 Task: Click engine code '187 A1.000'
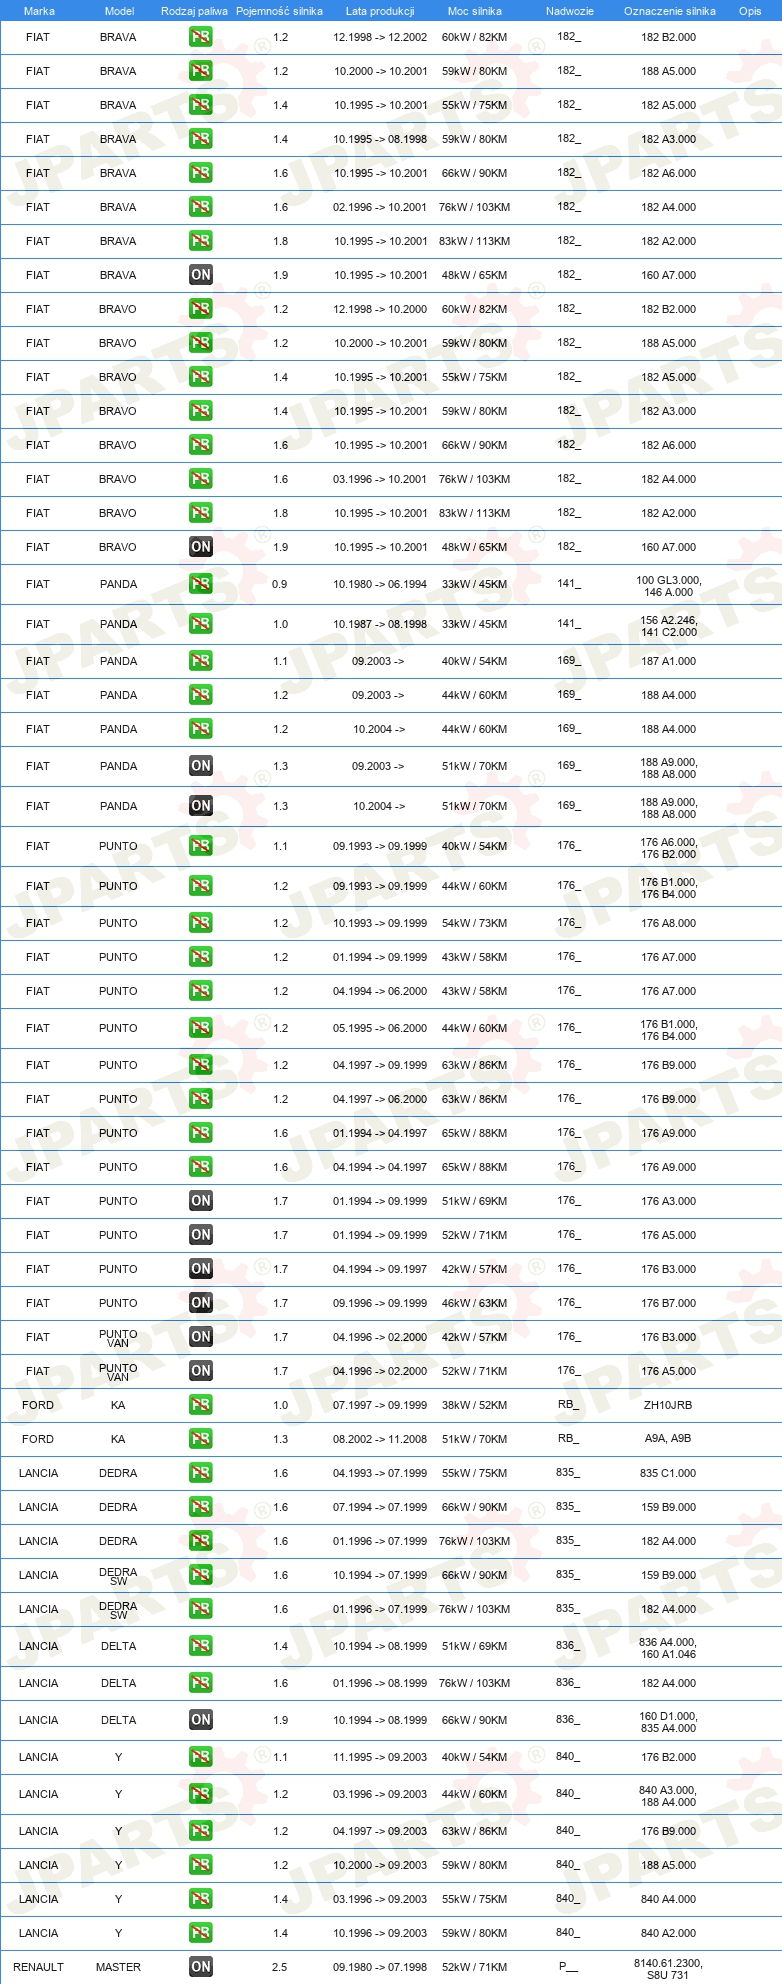[x=668, y=661]
